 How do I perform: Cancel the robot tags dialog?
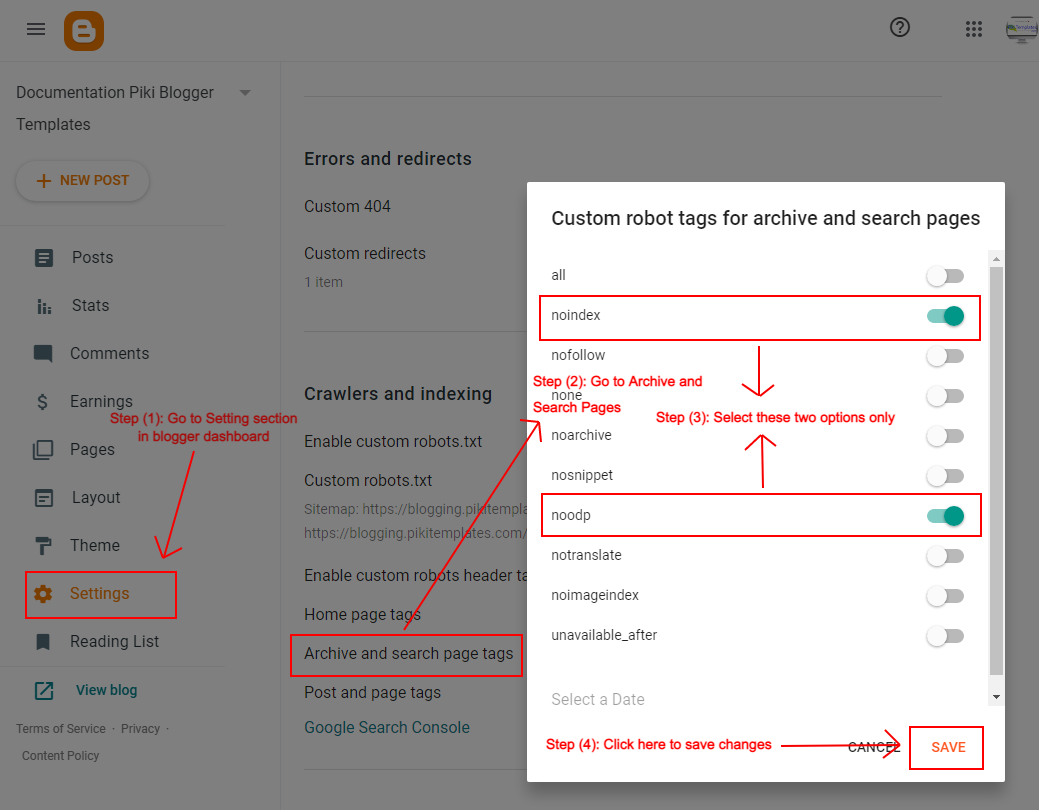coord(873,748)
